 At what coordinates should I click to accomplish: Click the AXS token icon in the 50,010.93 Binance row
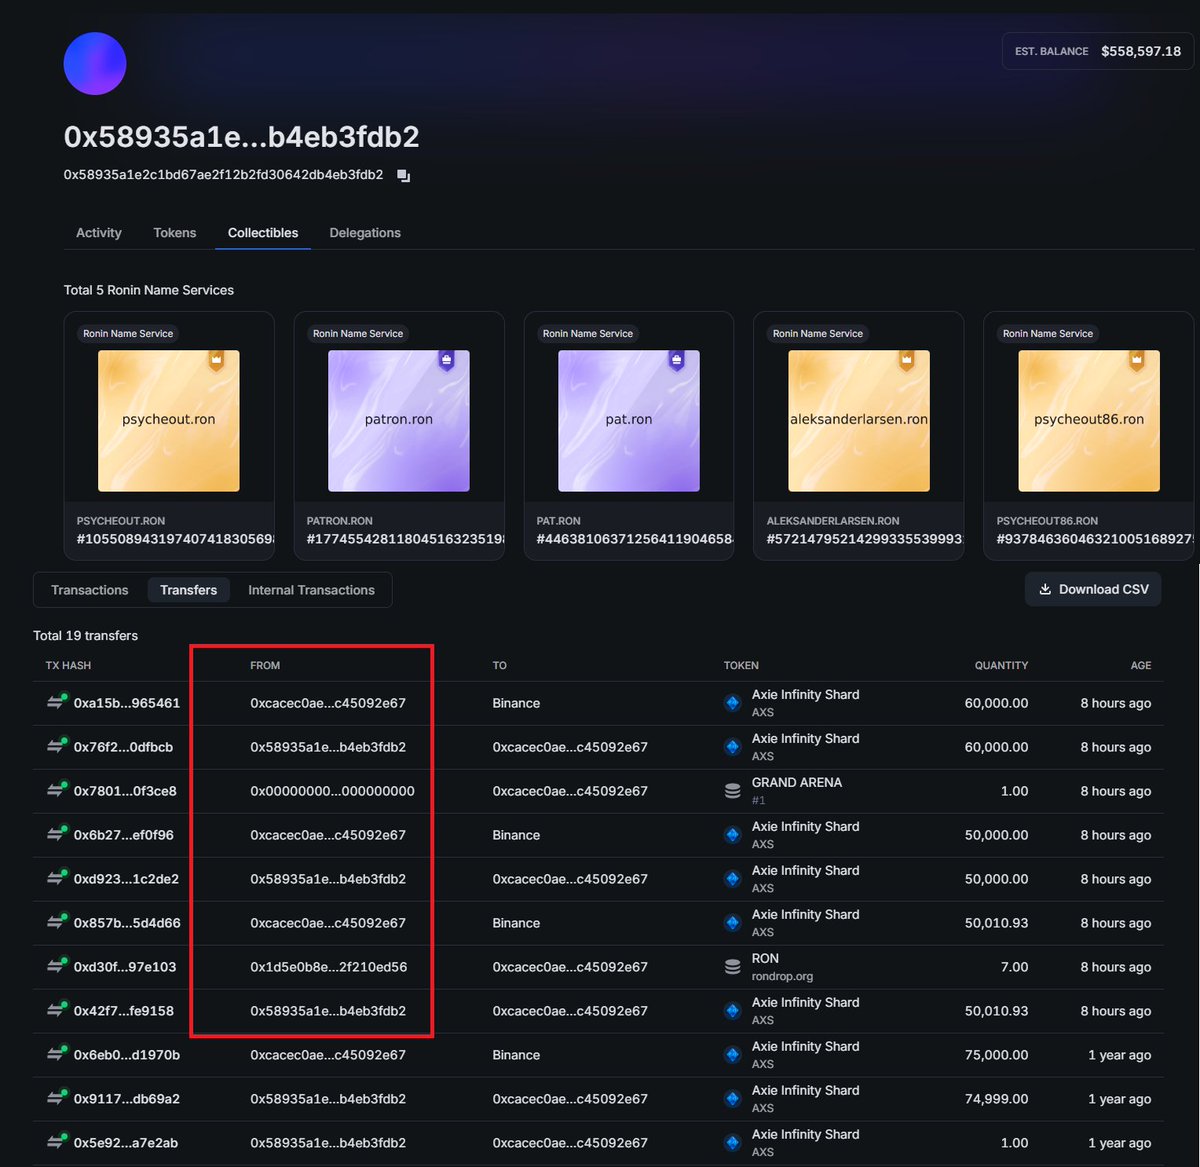point(732,923)
